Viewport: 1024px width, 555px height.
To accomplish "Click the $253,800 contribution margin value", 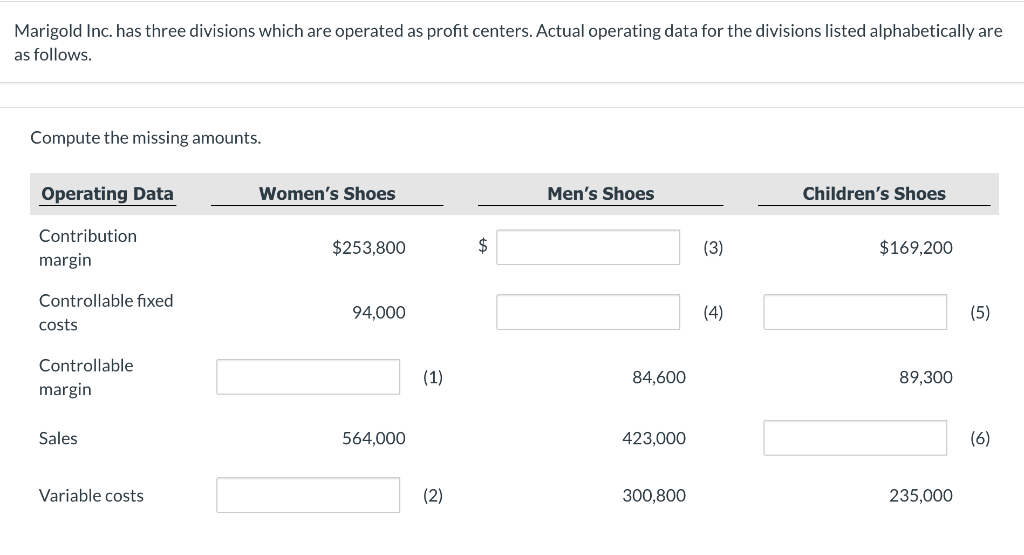I will tap(369, 248).
